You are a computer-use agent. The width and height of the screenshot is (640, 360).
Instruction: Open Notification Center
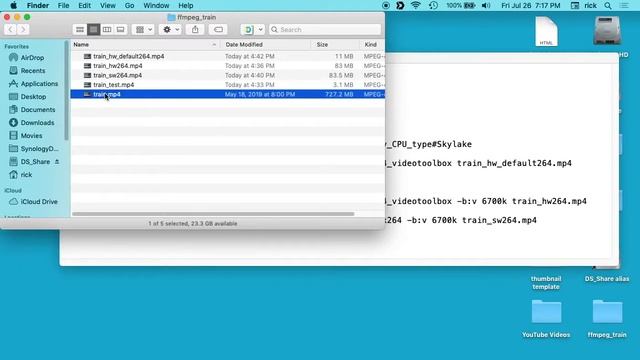[624, 6]
